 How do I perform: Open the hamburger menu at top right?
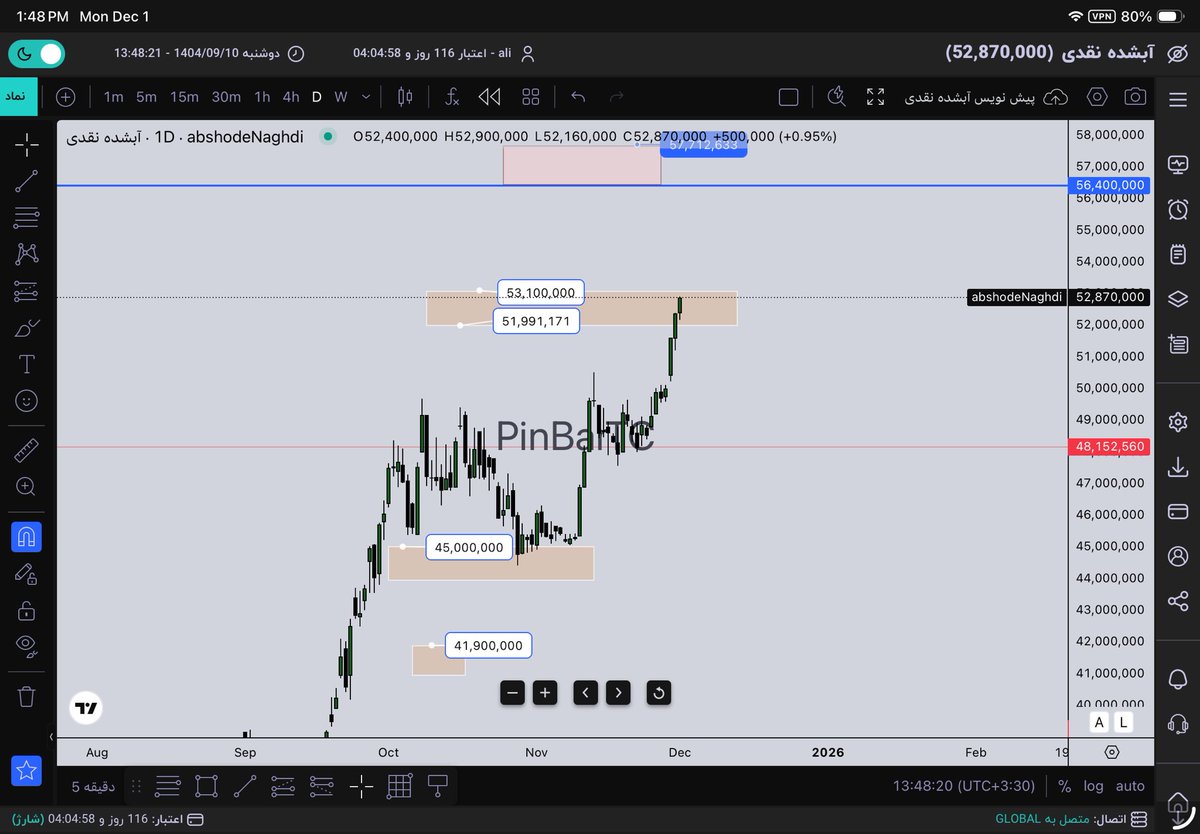tap(1177, 97)
